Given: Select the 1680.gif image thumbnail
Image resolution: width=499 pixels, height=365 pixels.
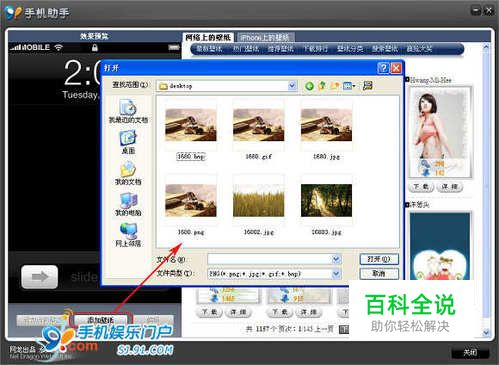Looking at the screenshot, I should point(259,125).
